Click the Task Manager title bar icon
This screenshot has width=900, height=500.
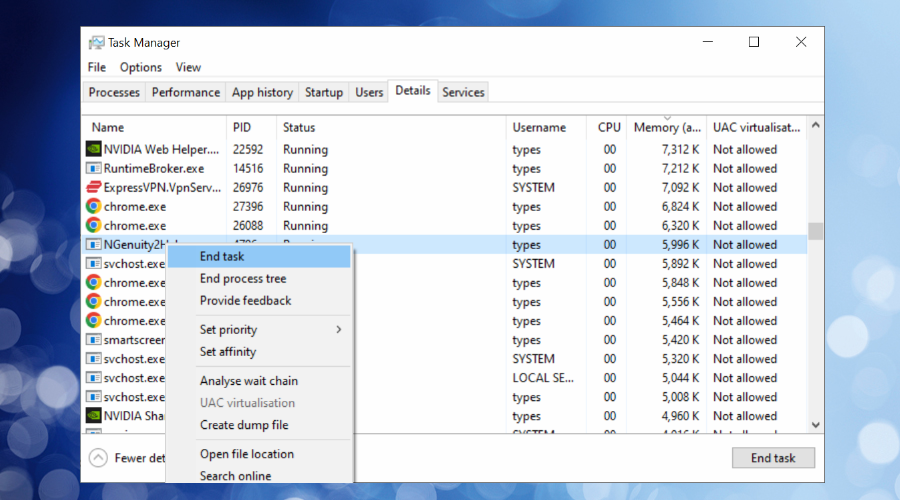pos(96,42)
